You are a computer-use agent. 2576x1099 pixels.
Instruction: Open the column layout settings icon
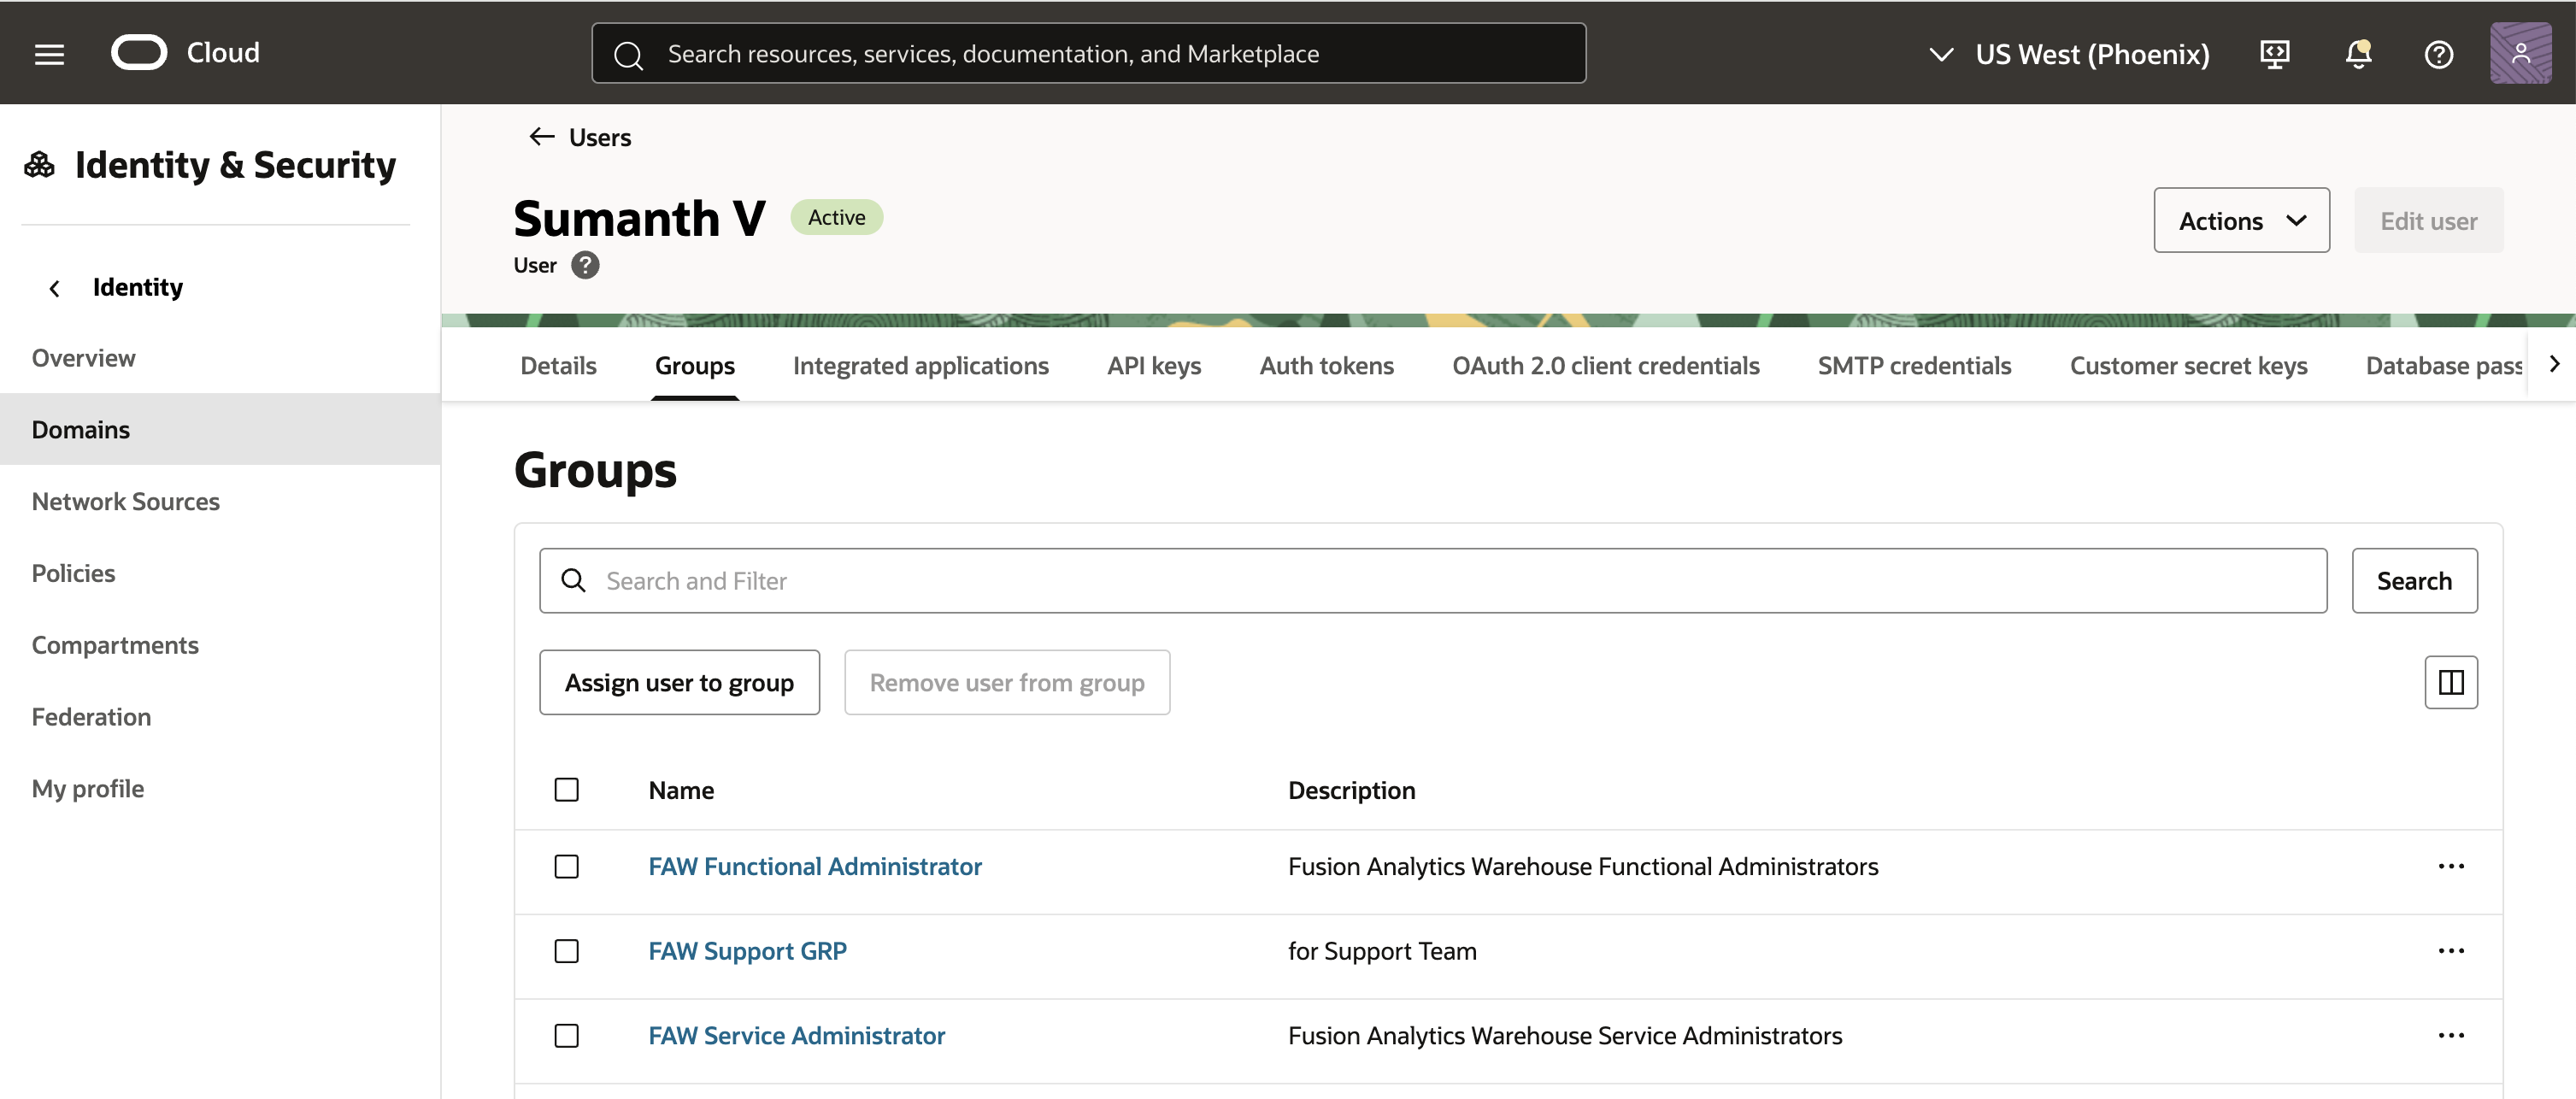coord(2450,682)
